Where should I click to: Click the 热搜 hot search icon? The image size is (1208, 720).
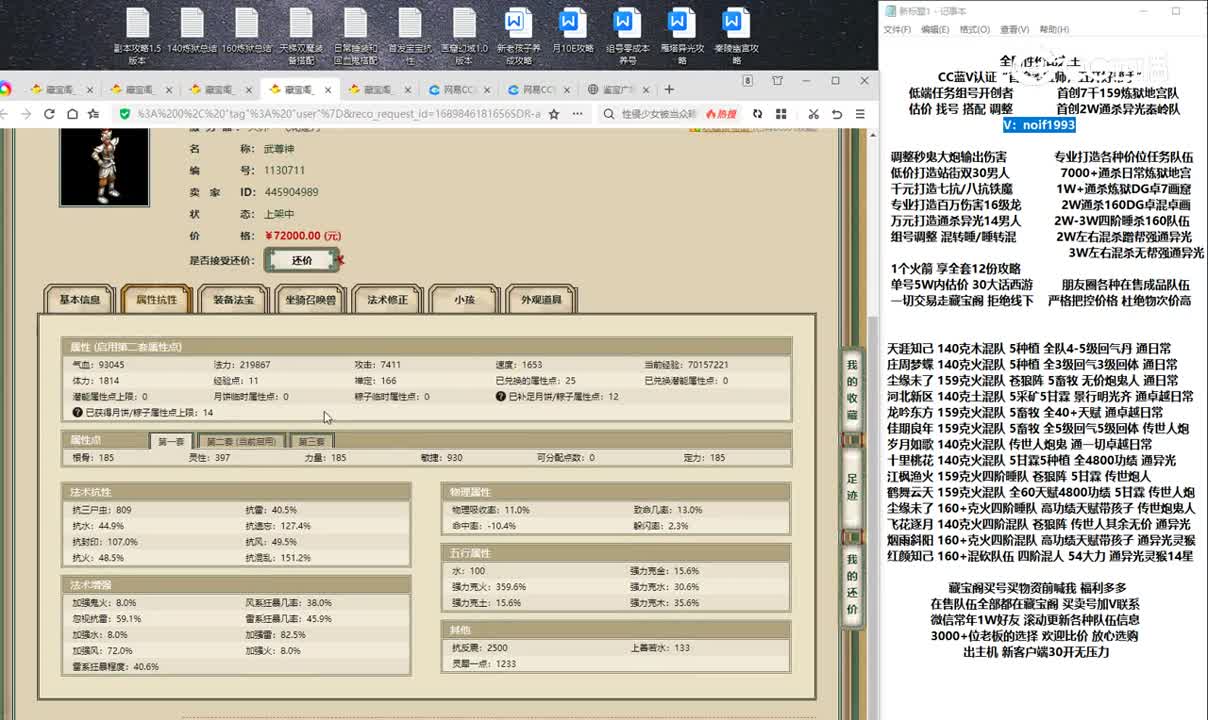pyautogui.click(x=720, y=114)
